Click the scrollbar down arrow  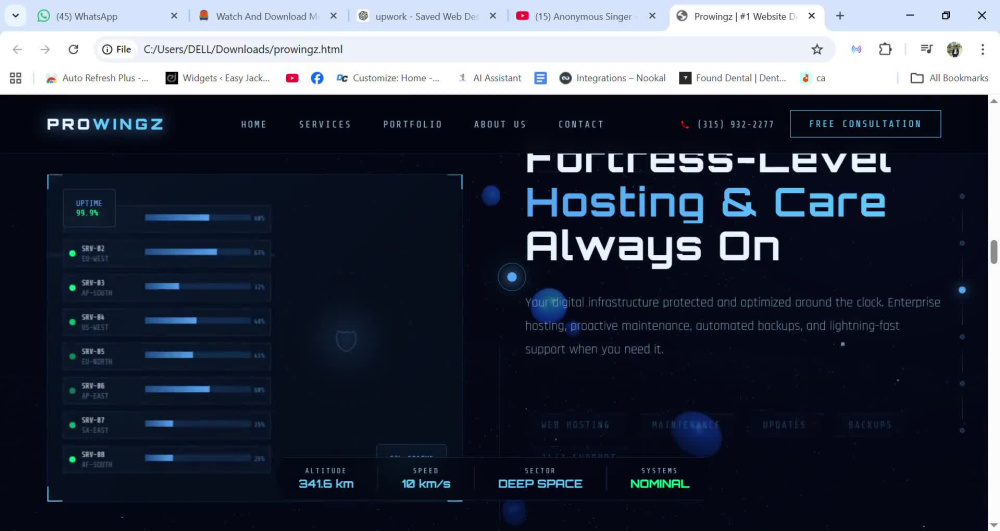pos(994,525)
